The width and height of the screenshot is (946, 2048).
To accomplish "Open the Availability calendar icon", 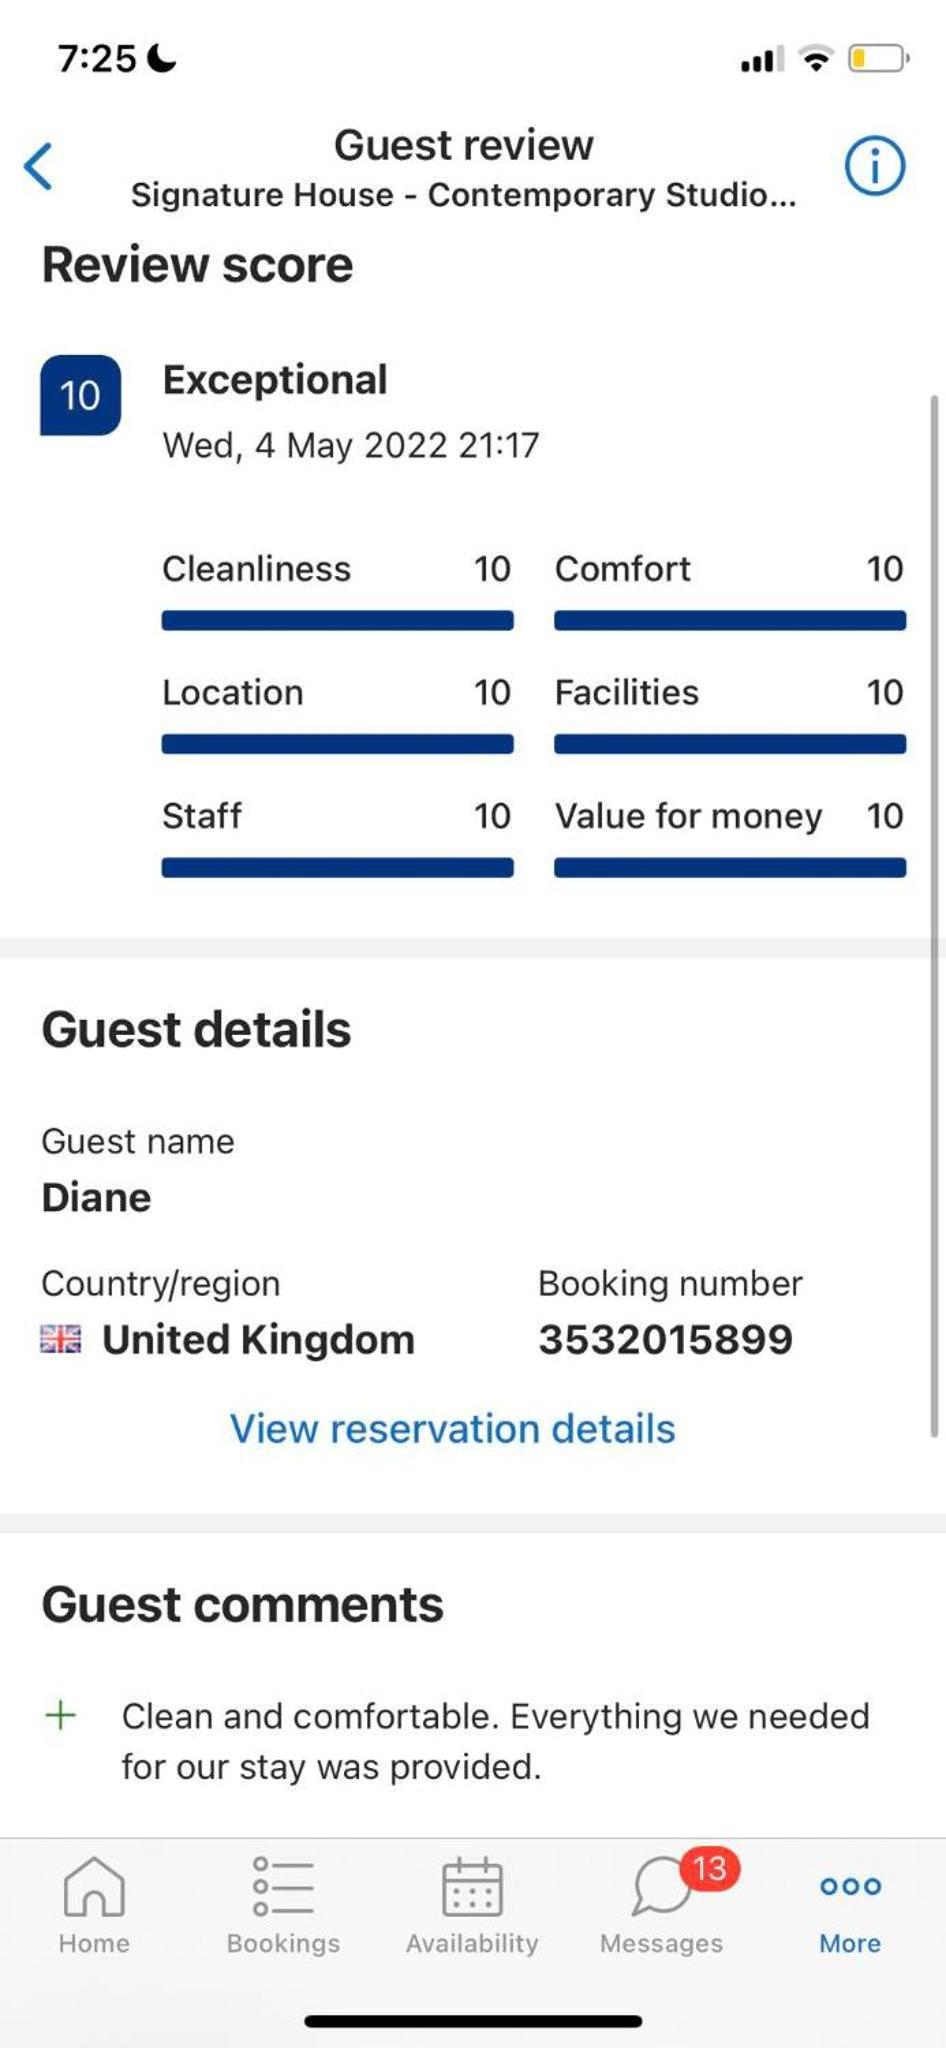I will pos(472,1886).
